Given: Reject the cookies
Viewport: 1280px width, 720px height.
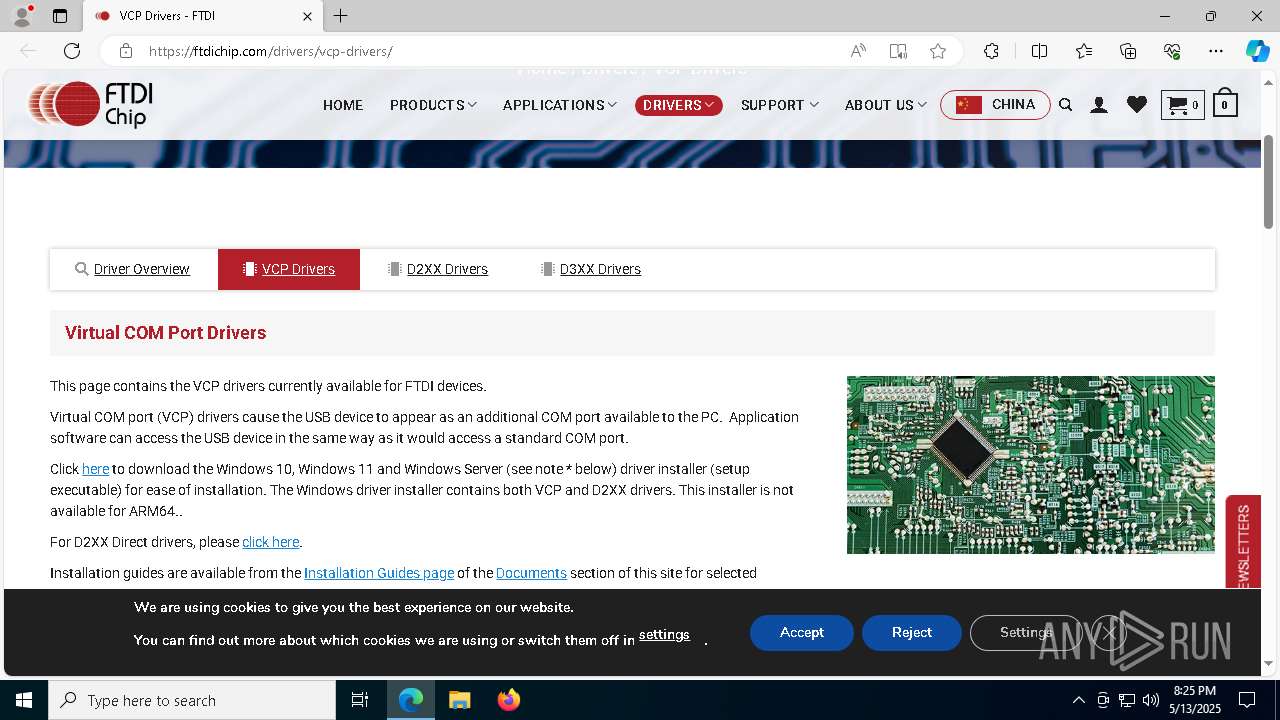Looking at the screenshot, I should [912, 632].
